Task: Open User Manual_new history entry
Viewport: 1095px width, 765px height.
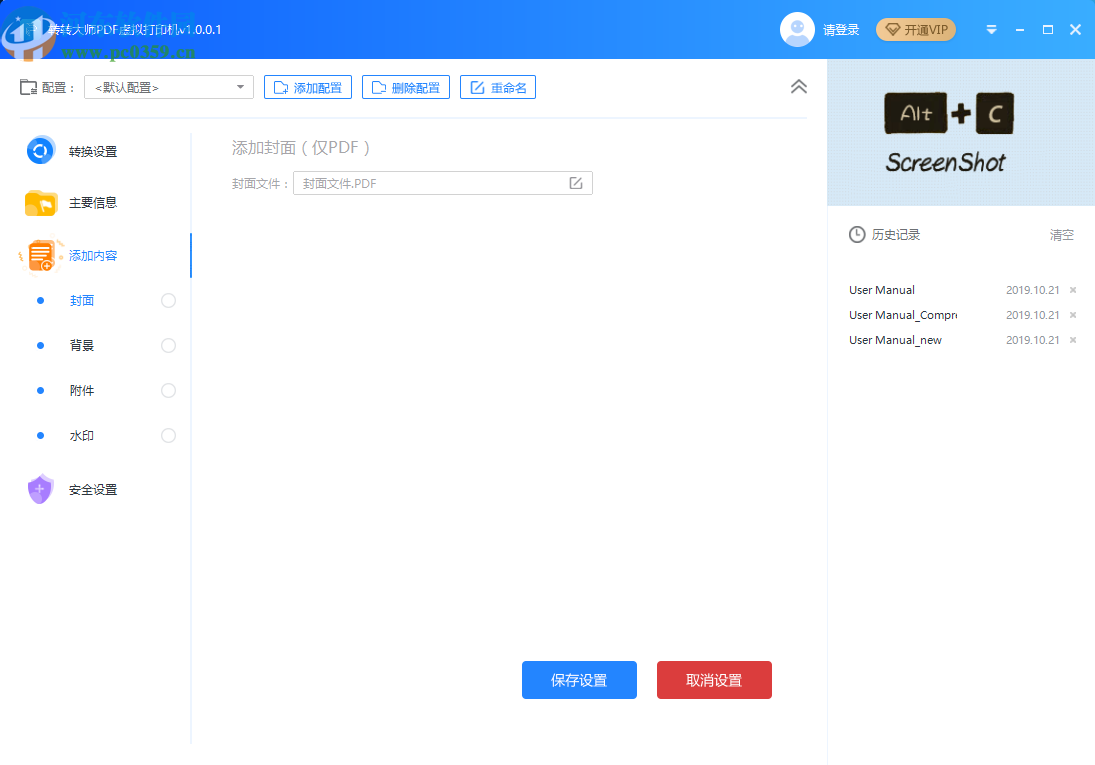Action: (895, 340)
